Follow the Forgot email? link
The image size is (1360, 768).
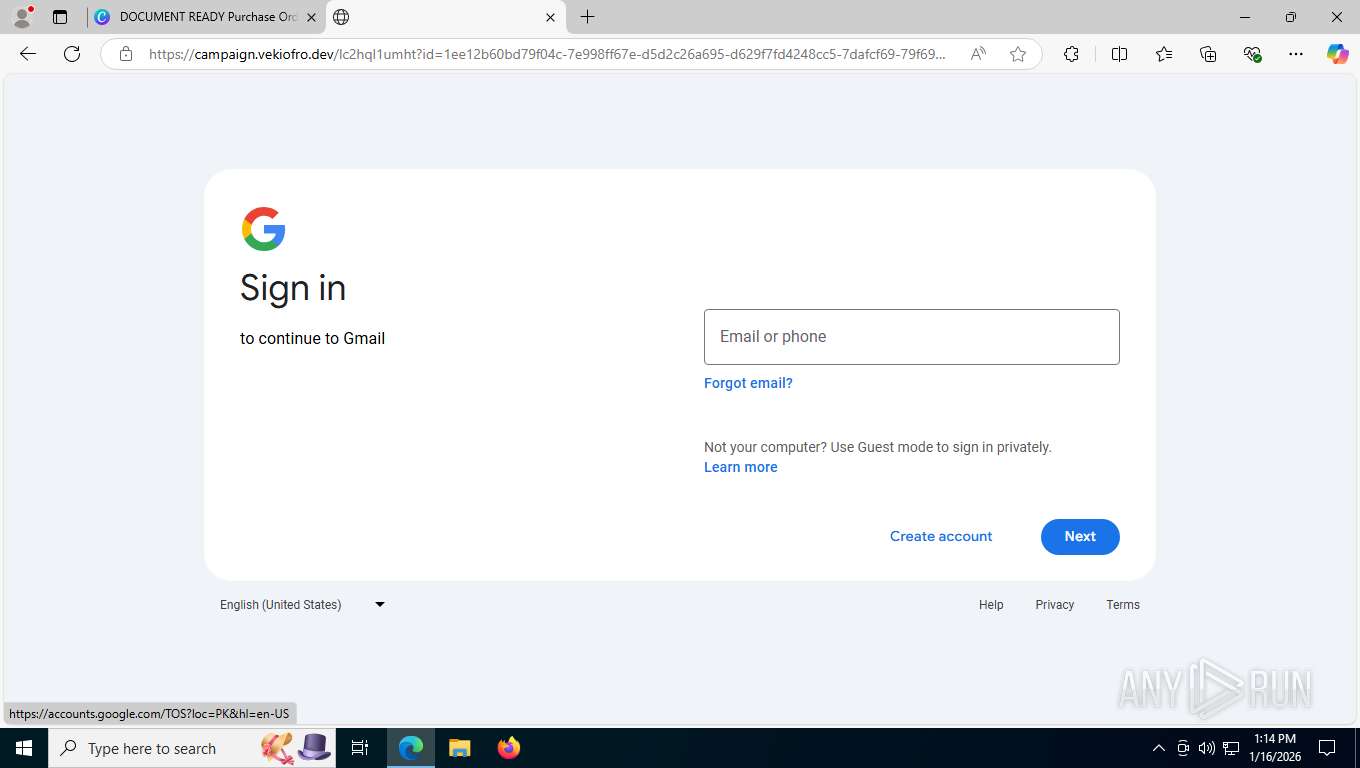point(748,383)
